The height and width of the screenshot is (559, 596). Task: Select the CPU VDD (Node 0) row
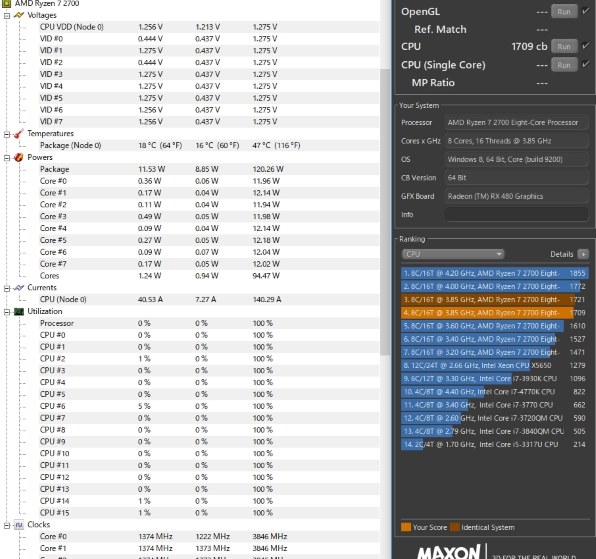(x=190, y=27)
